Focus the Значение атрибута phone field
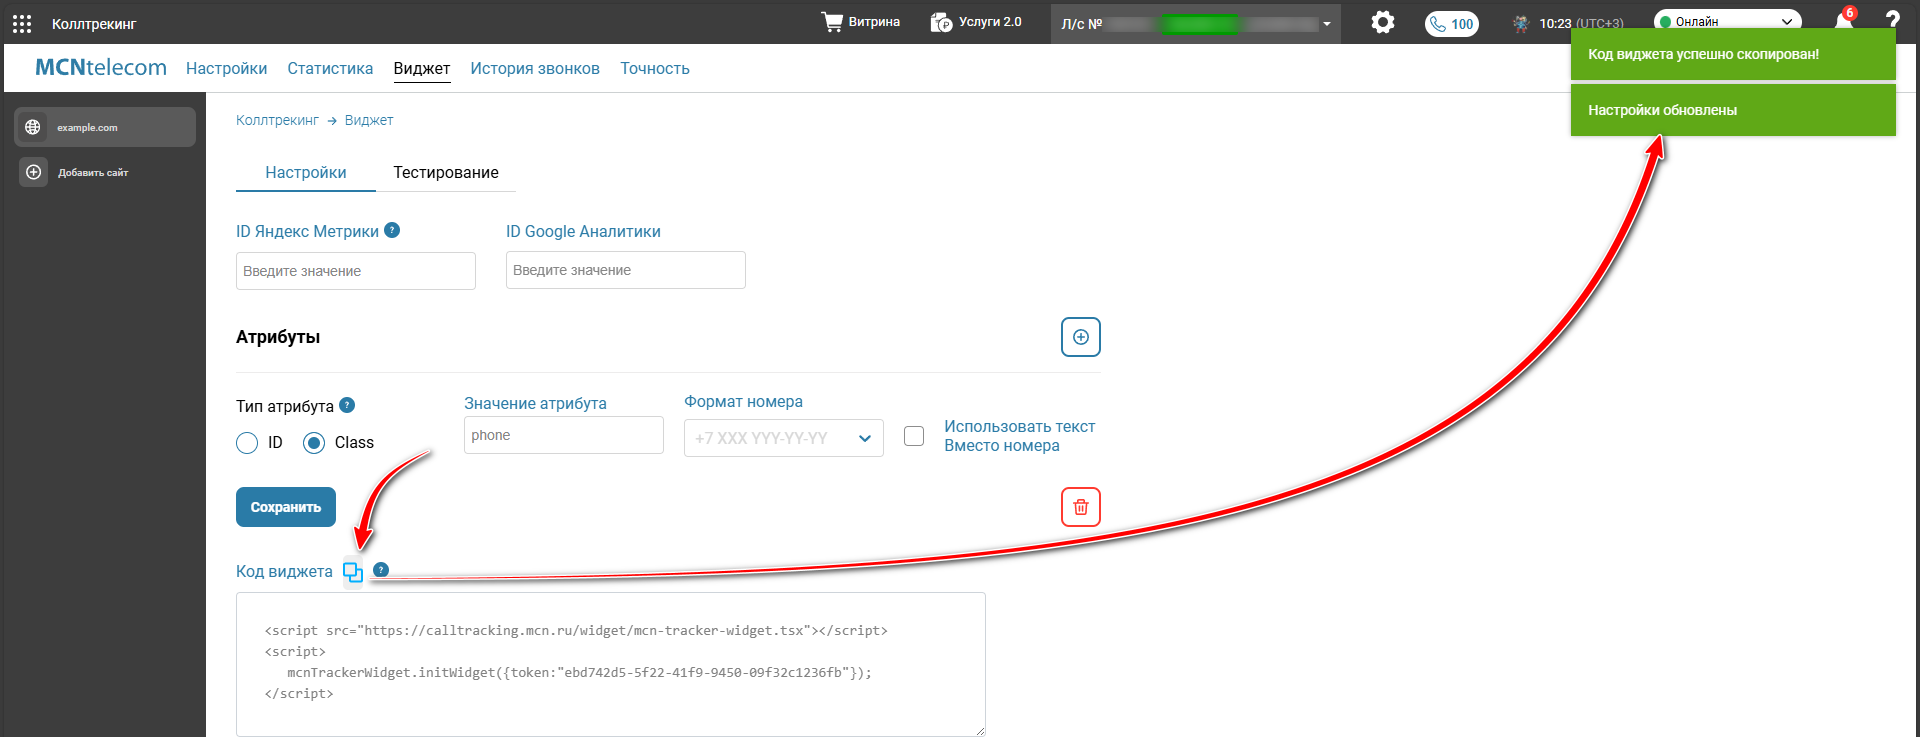The height and width of the screenshot is (737, 1920). (564, 435)
